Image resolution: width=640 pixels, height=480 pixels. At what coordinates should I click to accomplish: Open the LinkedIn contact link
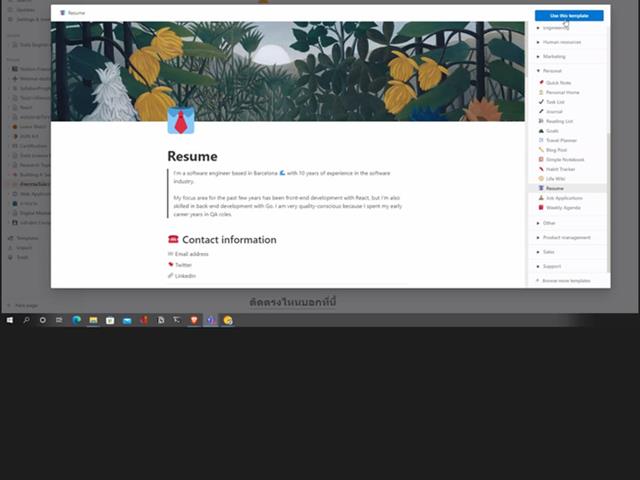(x=185, y=276)
